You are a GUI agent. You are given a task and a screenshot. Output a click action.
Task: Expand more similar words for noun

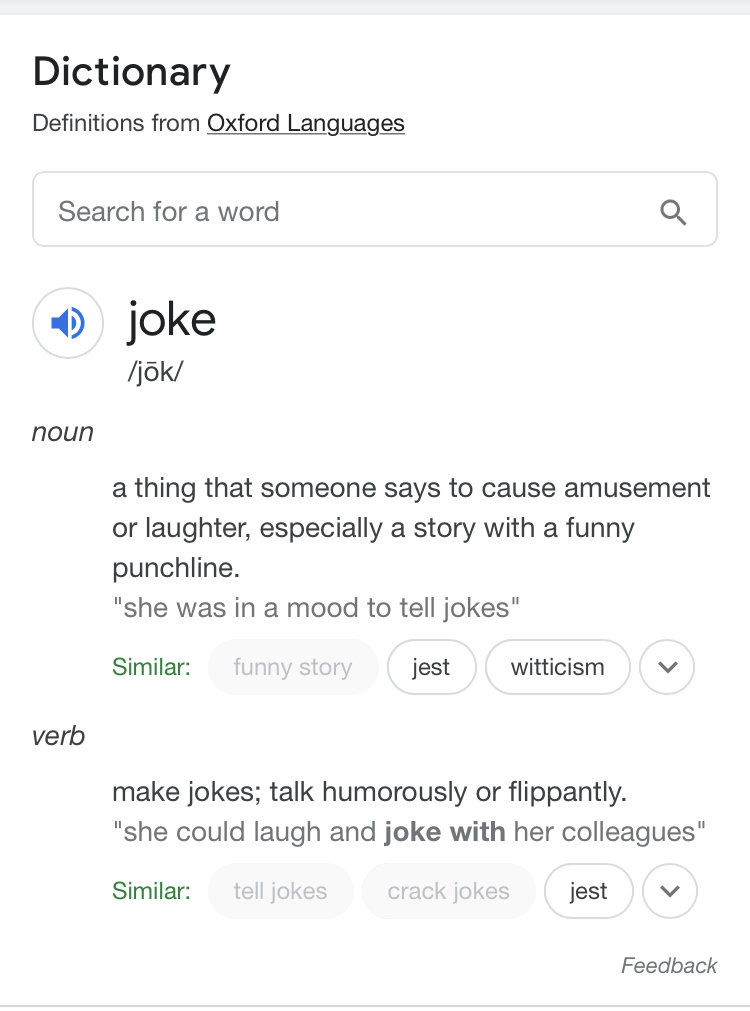tap(667, 667)
